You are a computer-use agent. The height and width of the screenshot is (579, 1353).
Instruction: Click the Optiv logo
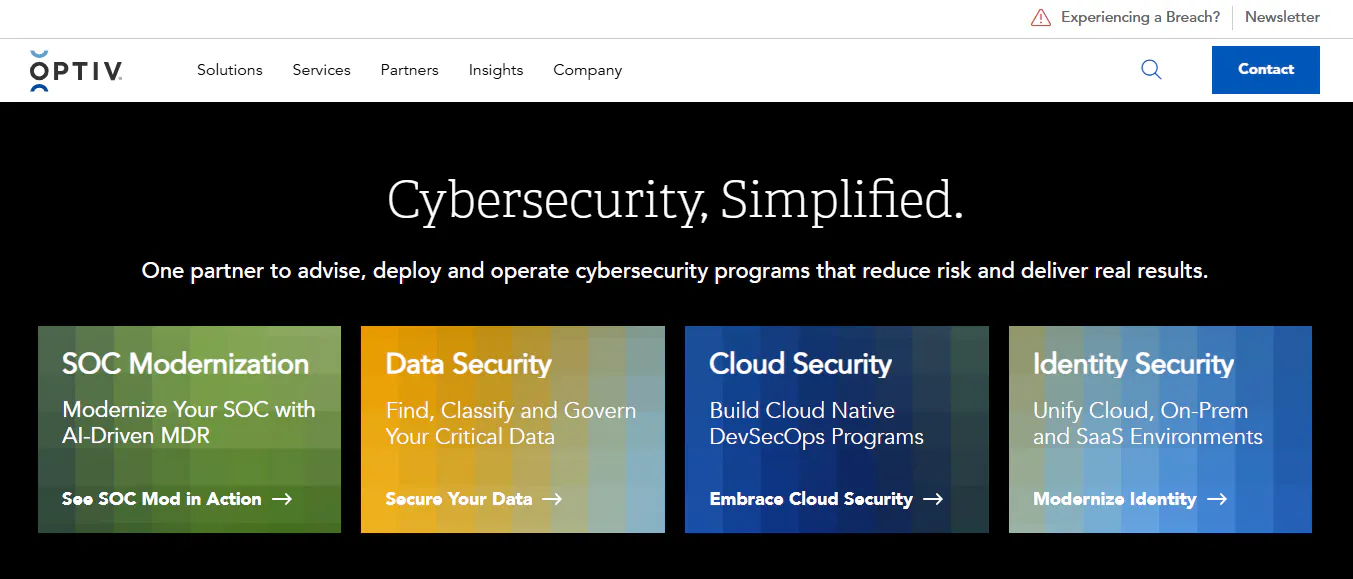pos(76,70)
